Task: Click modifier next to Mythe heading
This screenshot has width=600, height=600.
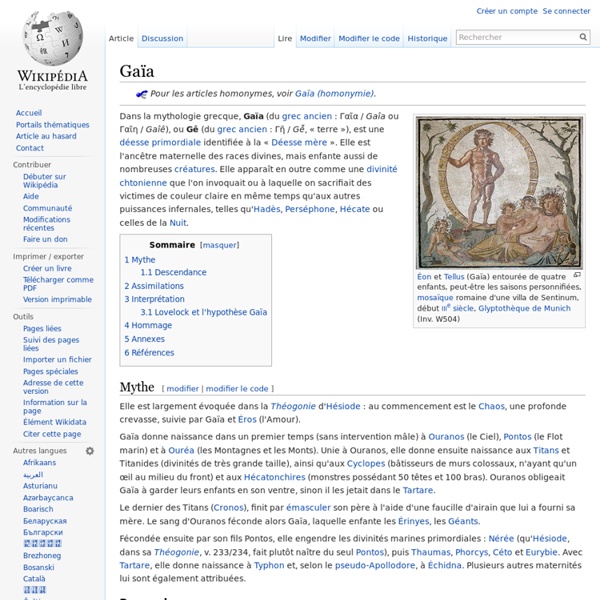Action: (x=183, y=389)
